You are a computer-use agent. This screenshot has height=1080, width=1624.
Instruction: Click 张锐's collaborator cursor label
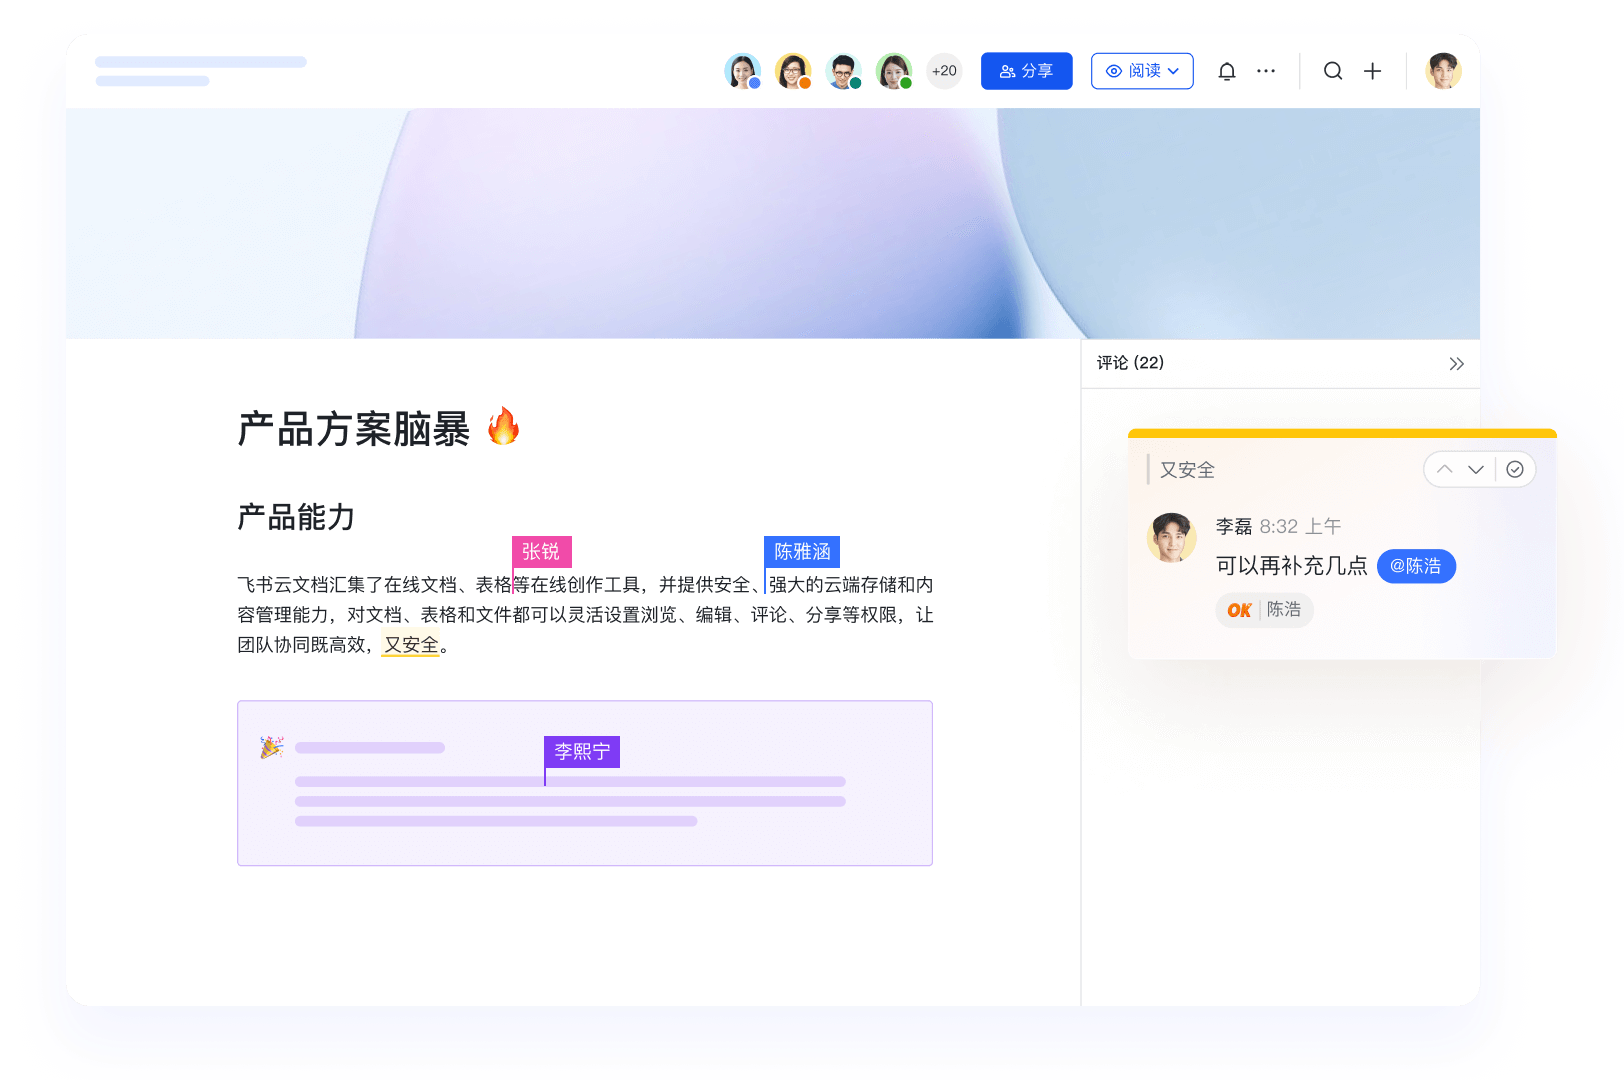point(541,551)
